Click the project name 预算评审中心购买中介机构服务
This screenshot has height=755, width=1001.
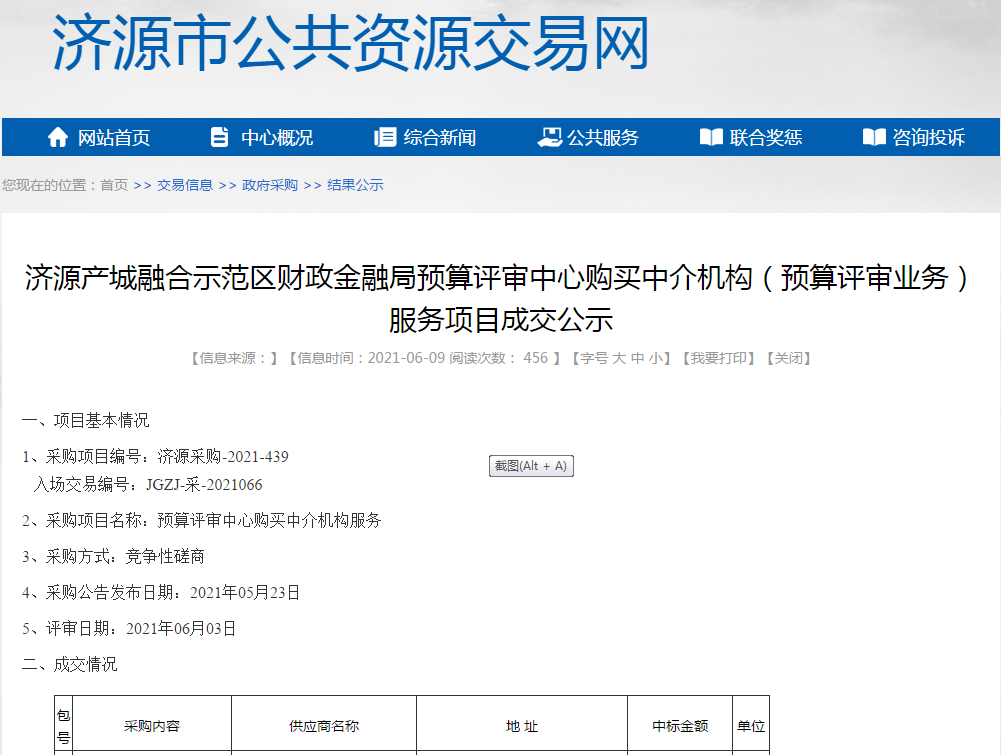pos(269,520)
